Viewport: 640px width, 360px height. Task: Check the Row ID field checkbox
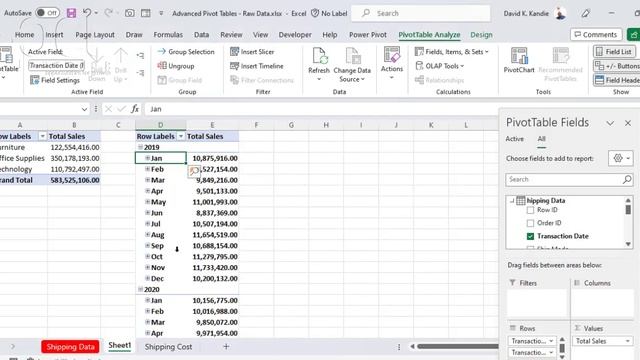coord(530,210)
